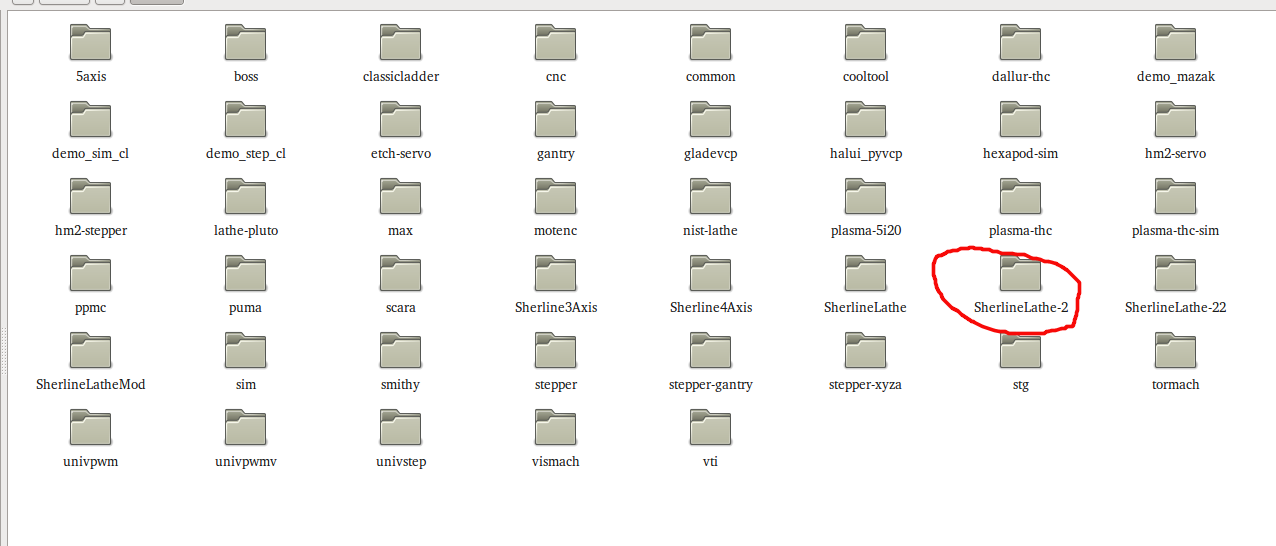Open the ppmc folder icon
This screenshot has height=546, width=1276.
[90, 273]
